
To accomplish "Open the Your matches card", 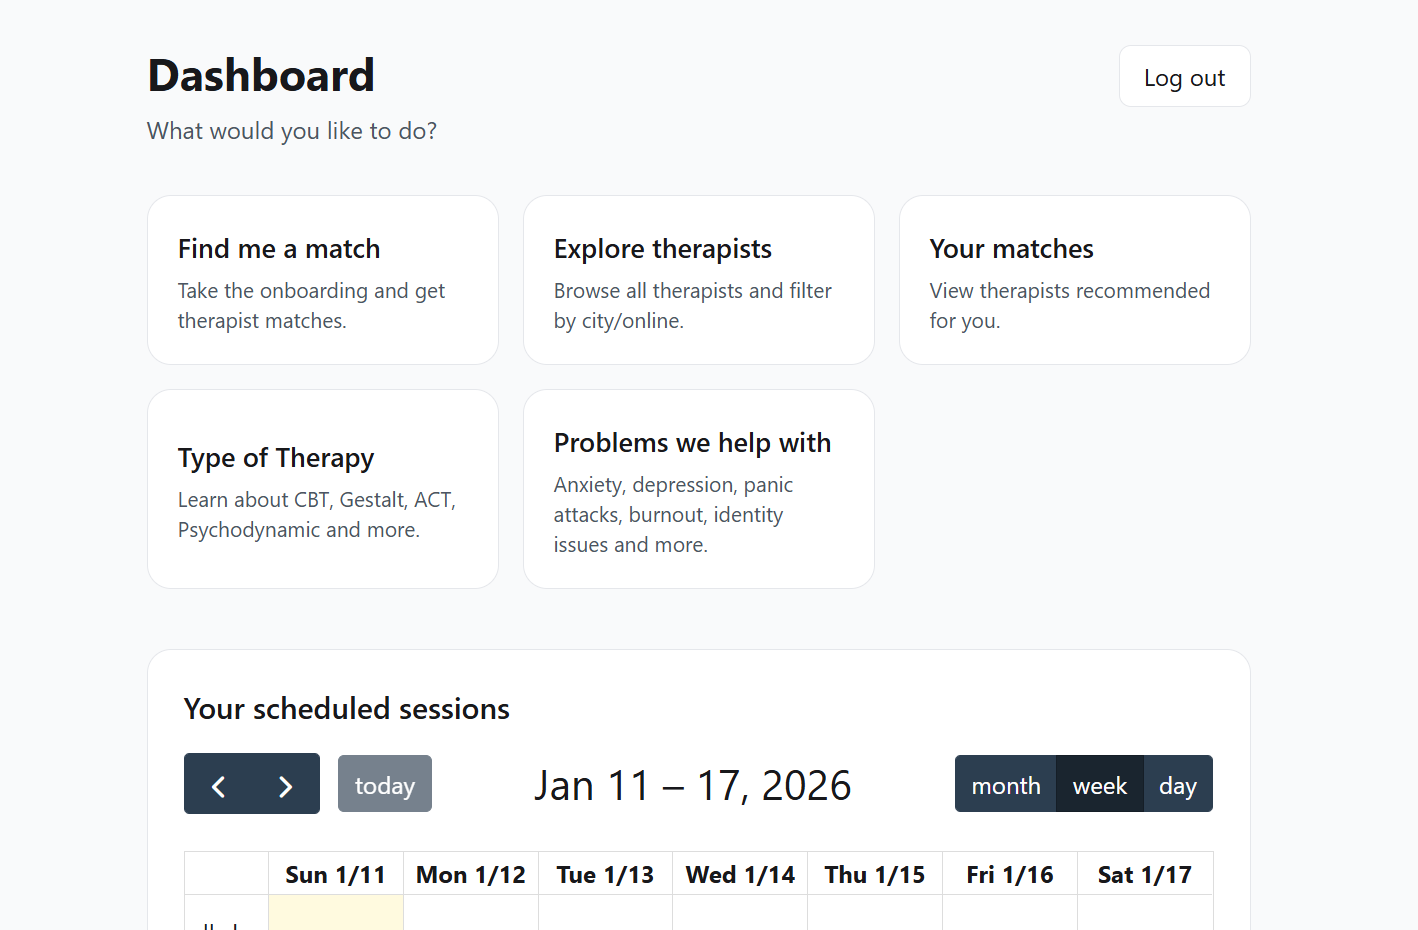I will [1074, 280].
